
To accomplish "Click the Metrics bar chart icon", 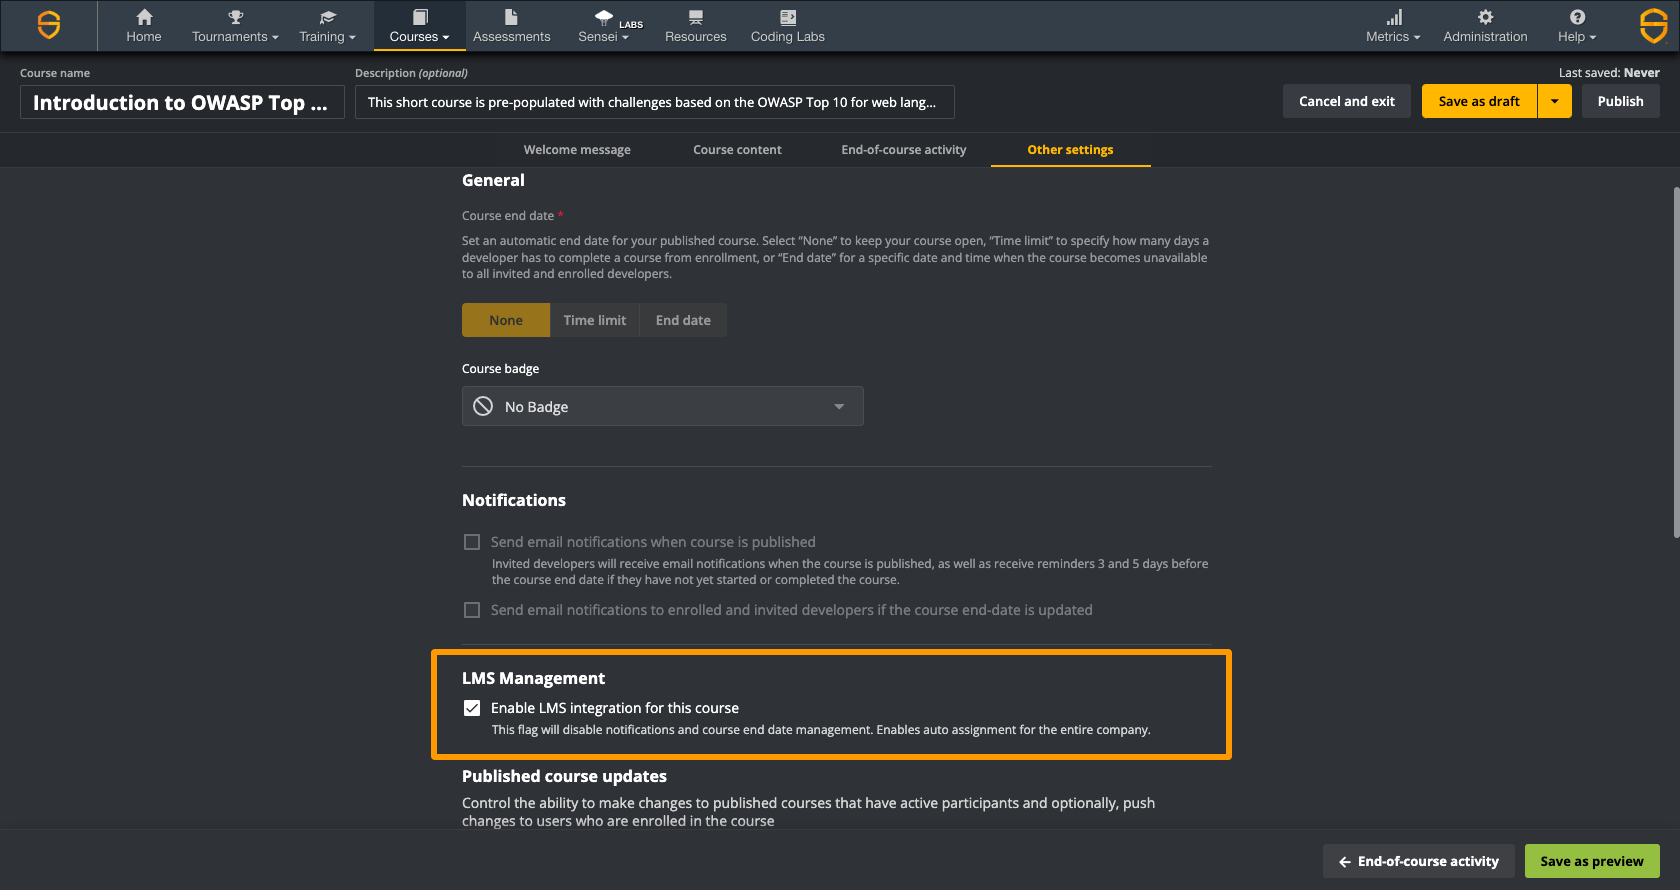I will coord(1394,17).
